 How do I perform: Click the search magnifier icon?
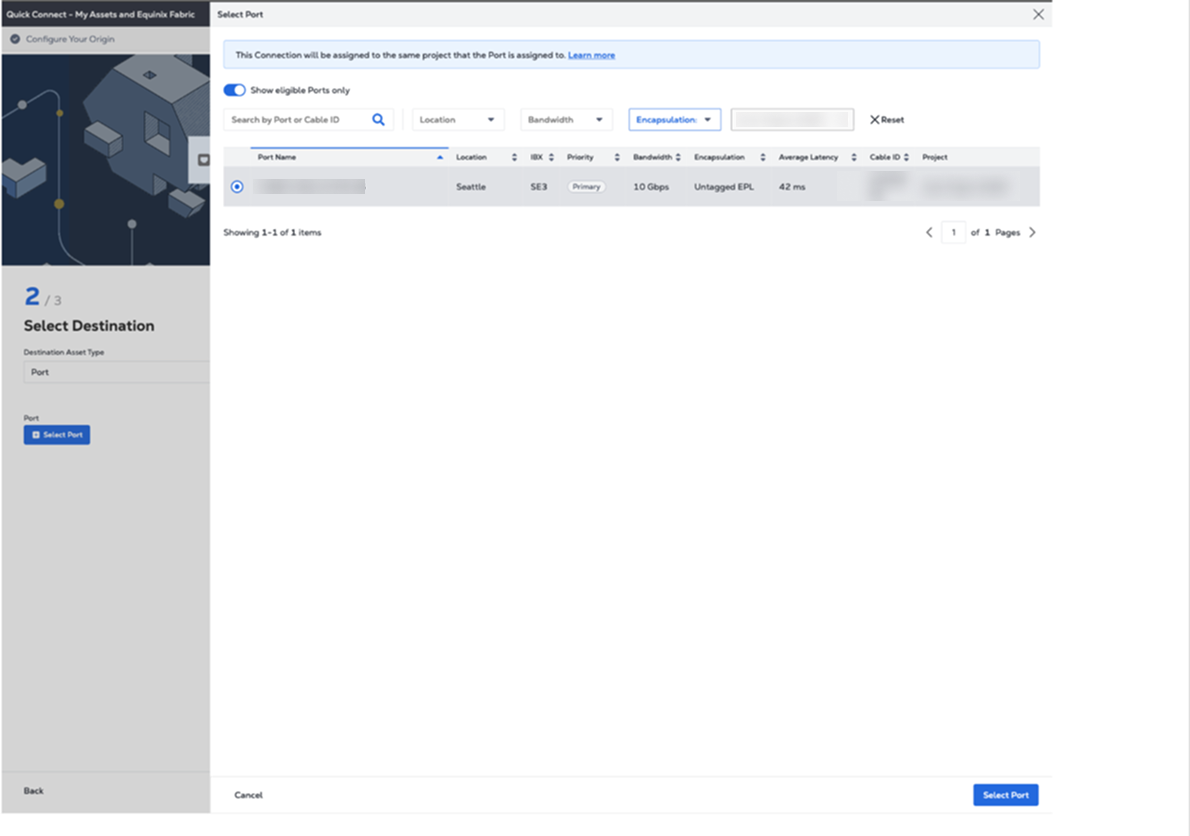tap(378, 120)
